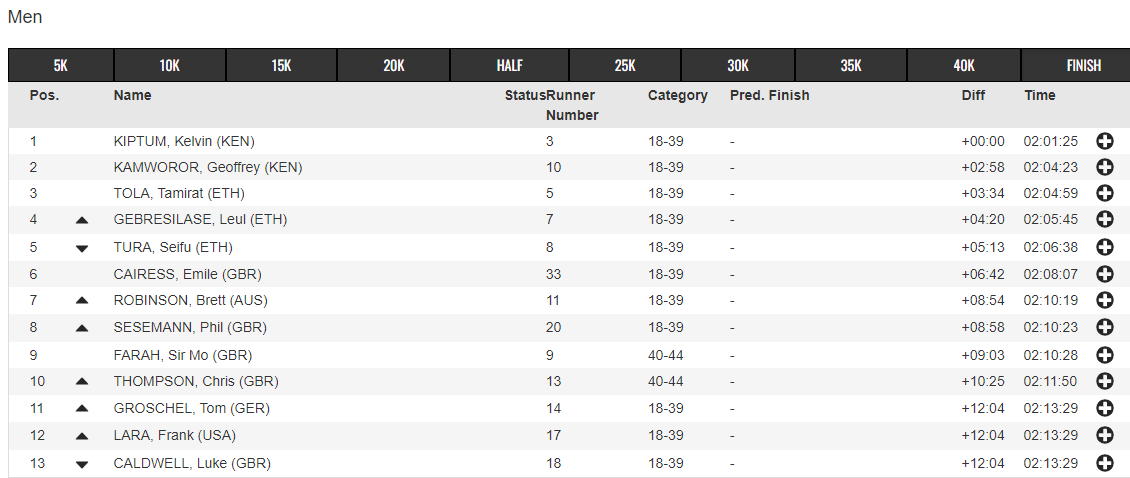
Task: Expand Leul Gebresilase's split details
Action: coord(1104,220)
